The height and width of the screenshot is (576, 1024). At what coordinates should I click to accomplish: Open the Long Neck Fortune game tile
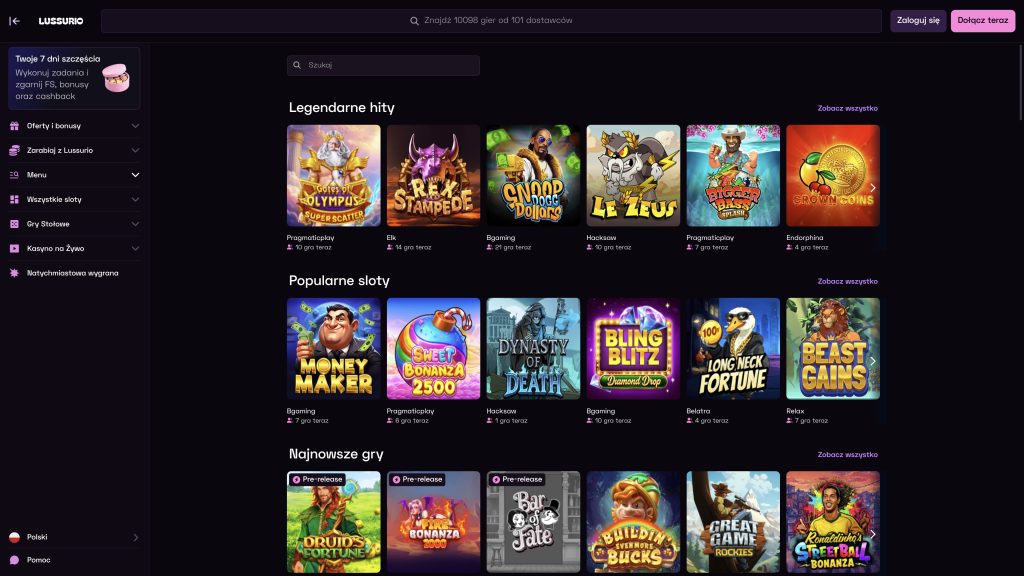tap(733, 349)
